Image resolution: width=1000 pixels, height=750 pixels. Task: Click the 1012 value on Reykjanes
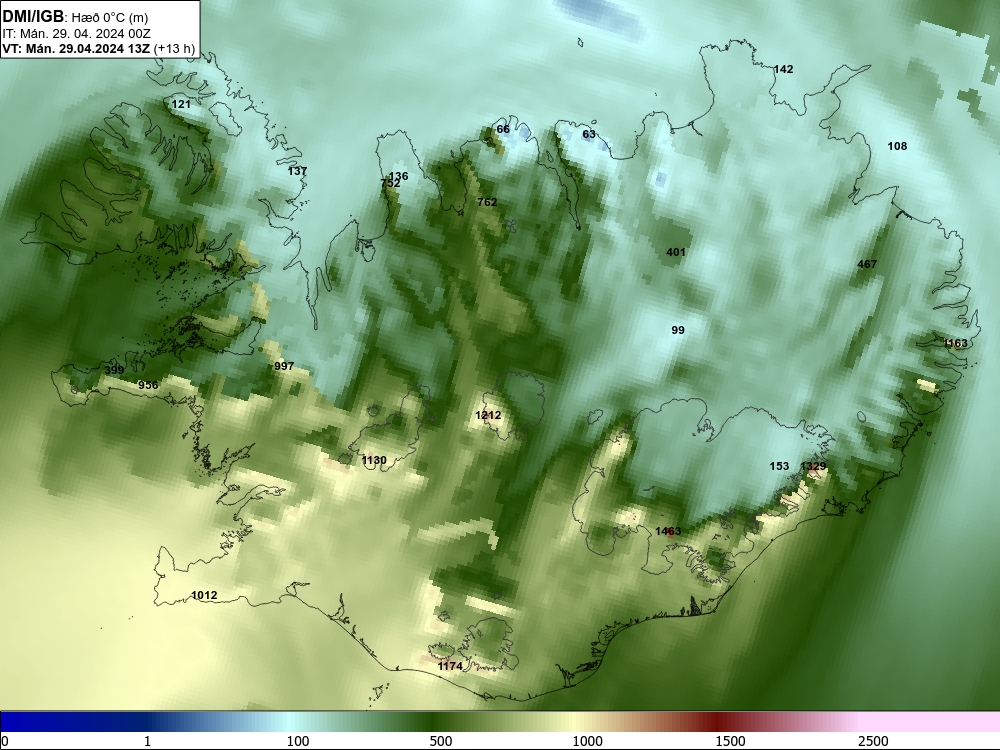(x=204, y=595)
